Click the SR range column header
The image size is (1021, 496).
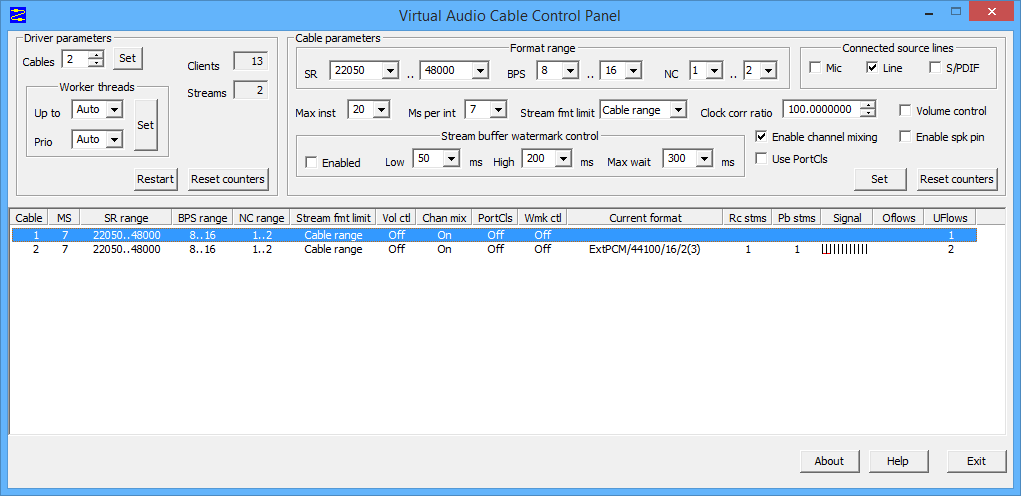pos(126,218)
